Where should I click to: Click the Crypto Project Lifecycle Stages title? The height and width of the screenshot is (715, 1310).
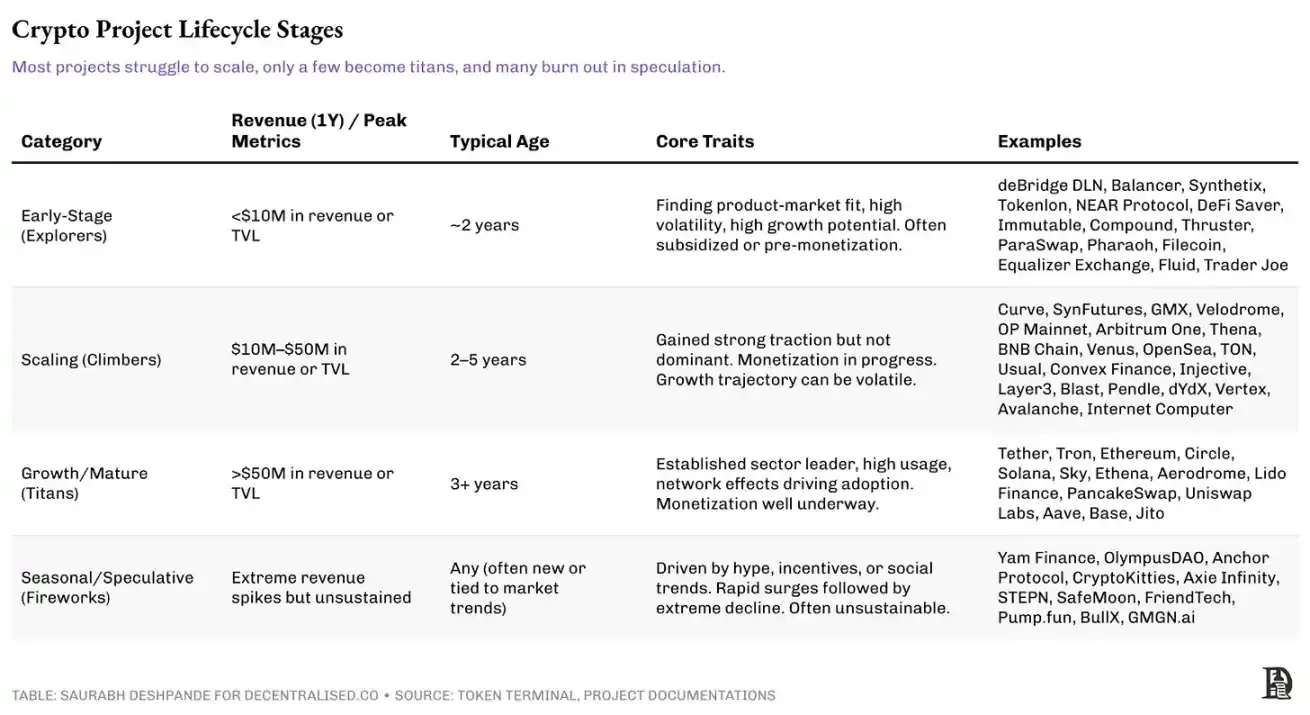tap(177, 30)
